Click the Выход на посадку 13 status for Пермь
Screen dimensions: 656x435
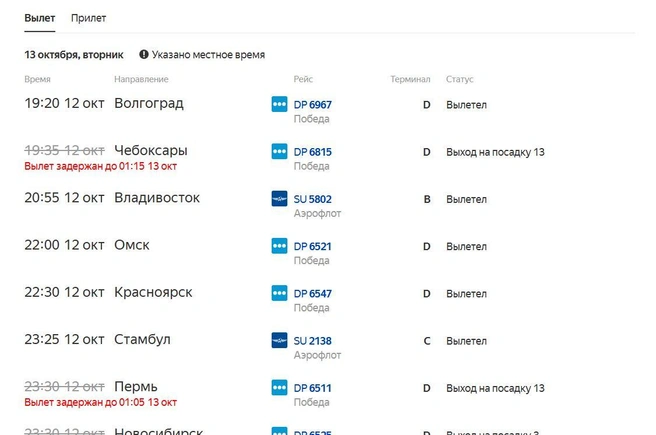pyautogui.click(x=495, y=389)
